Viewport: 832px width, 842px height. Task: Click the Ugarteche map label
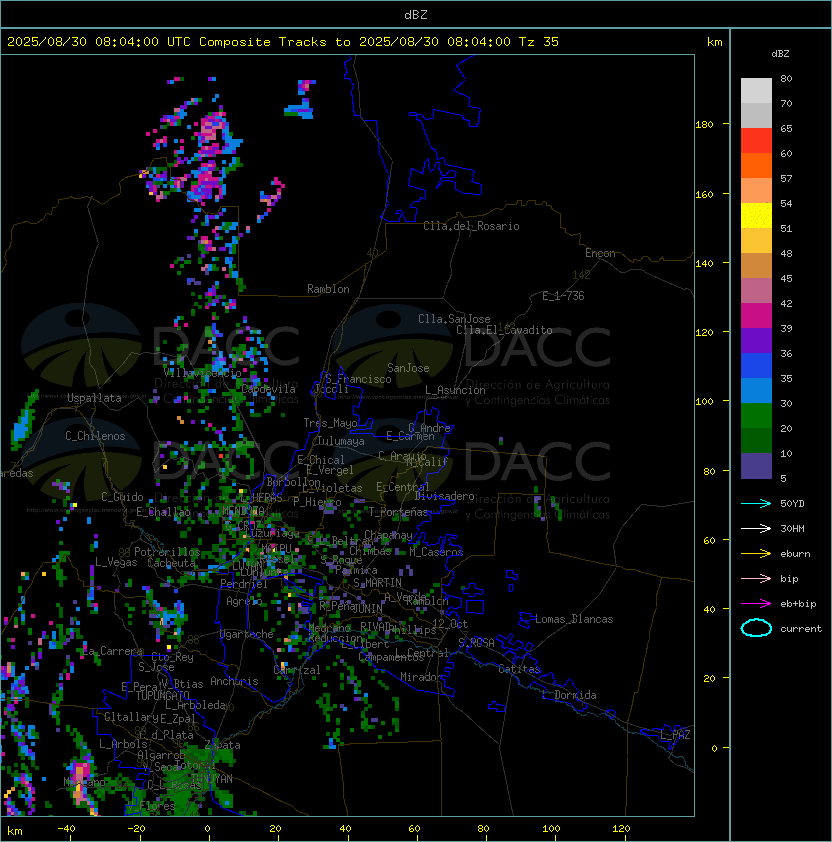point(247,634)
